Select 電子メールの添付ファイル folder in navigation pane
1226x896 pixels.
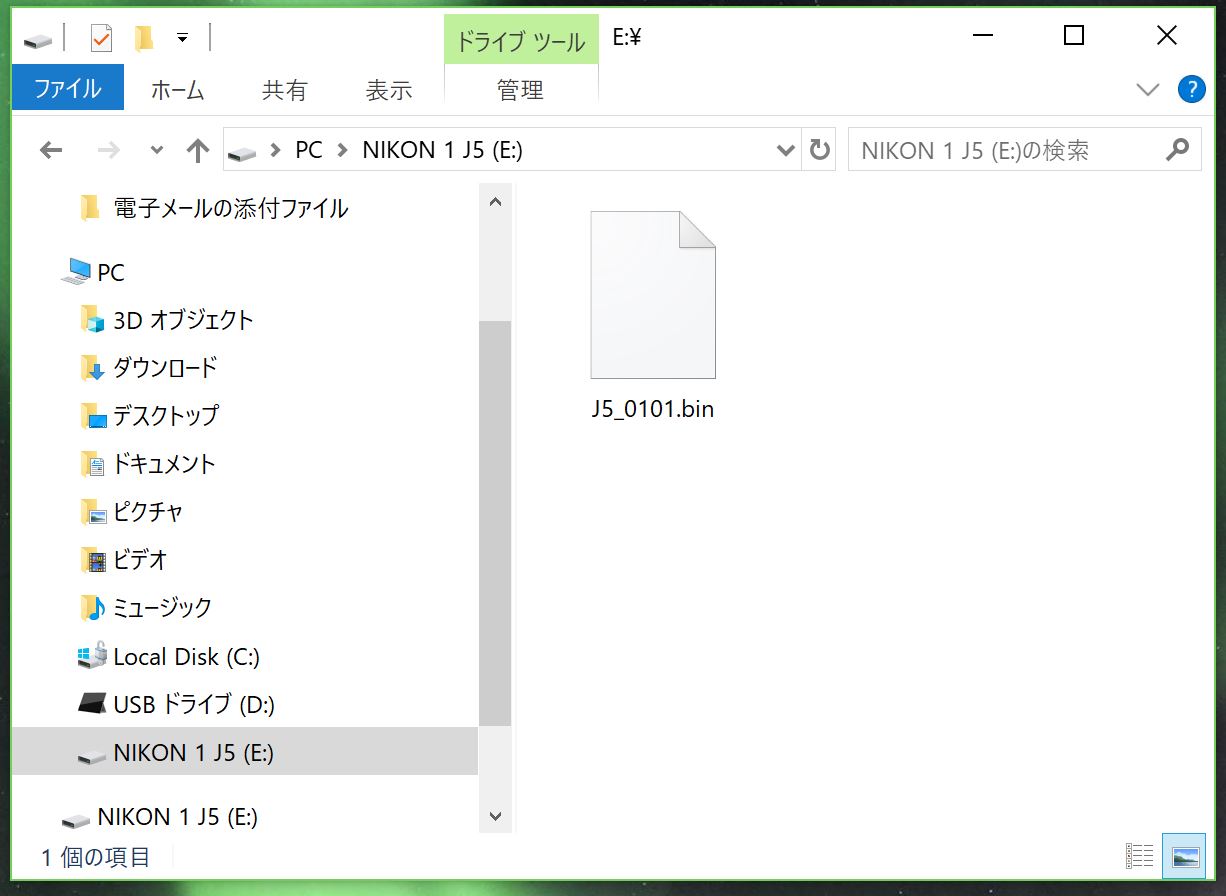tap(231, 208)
